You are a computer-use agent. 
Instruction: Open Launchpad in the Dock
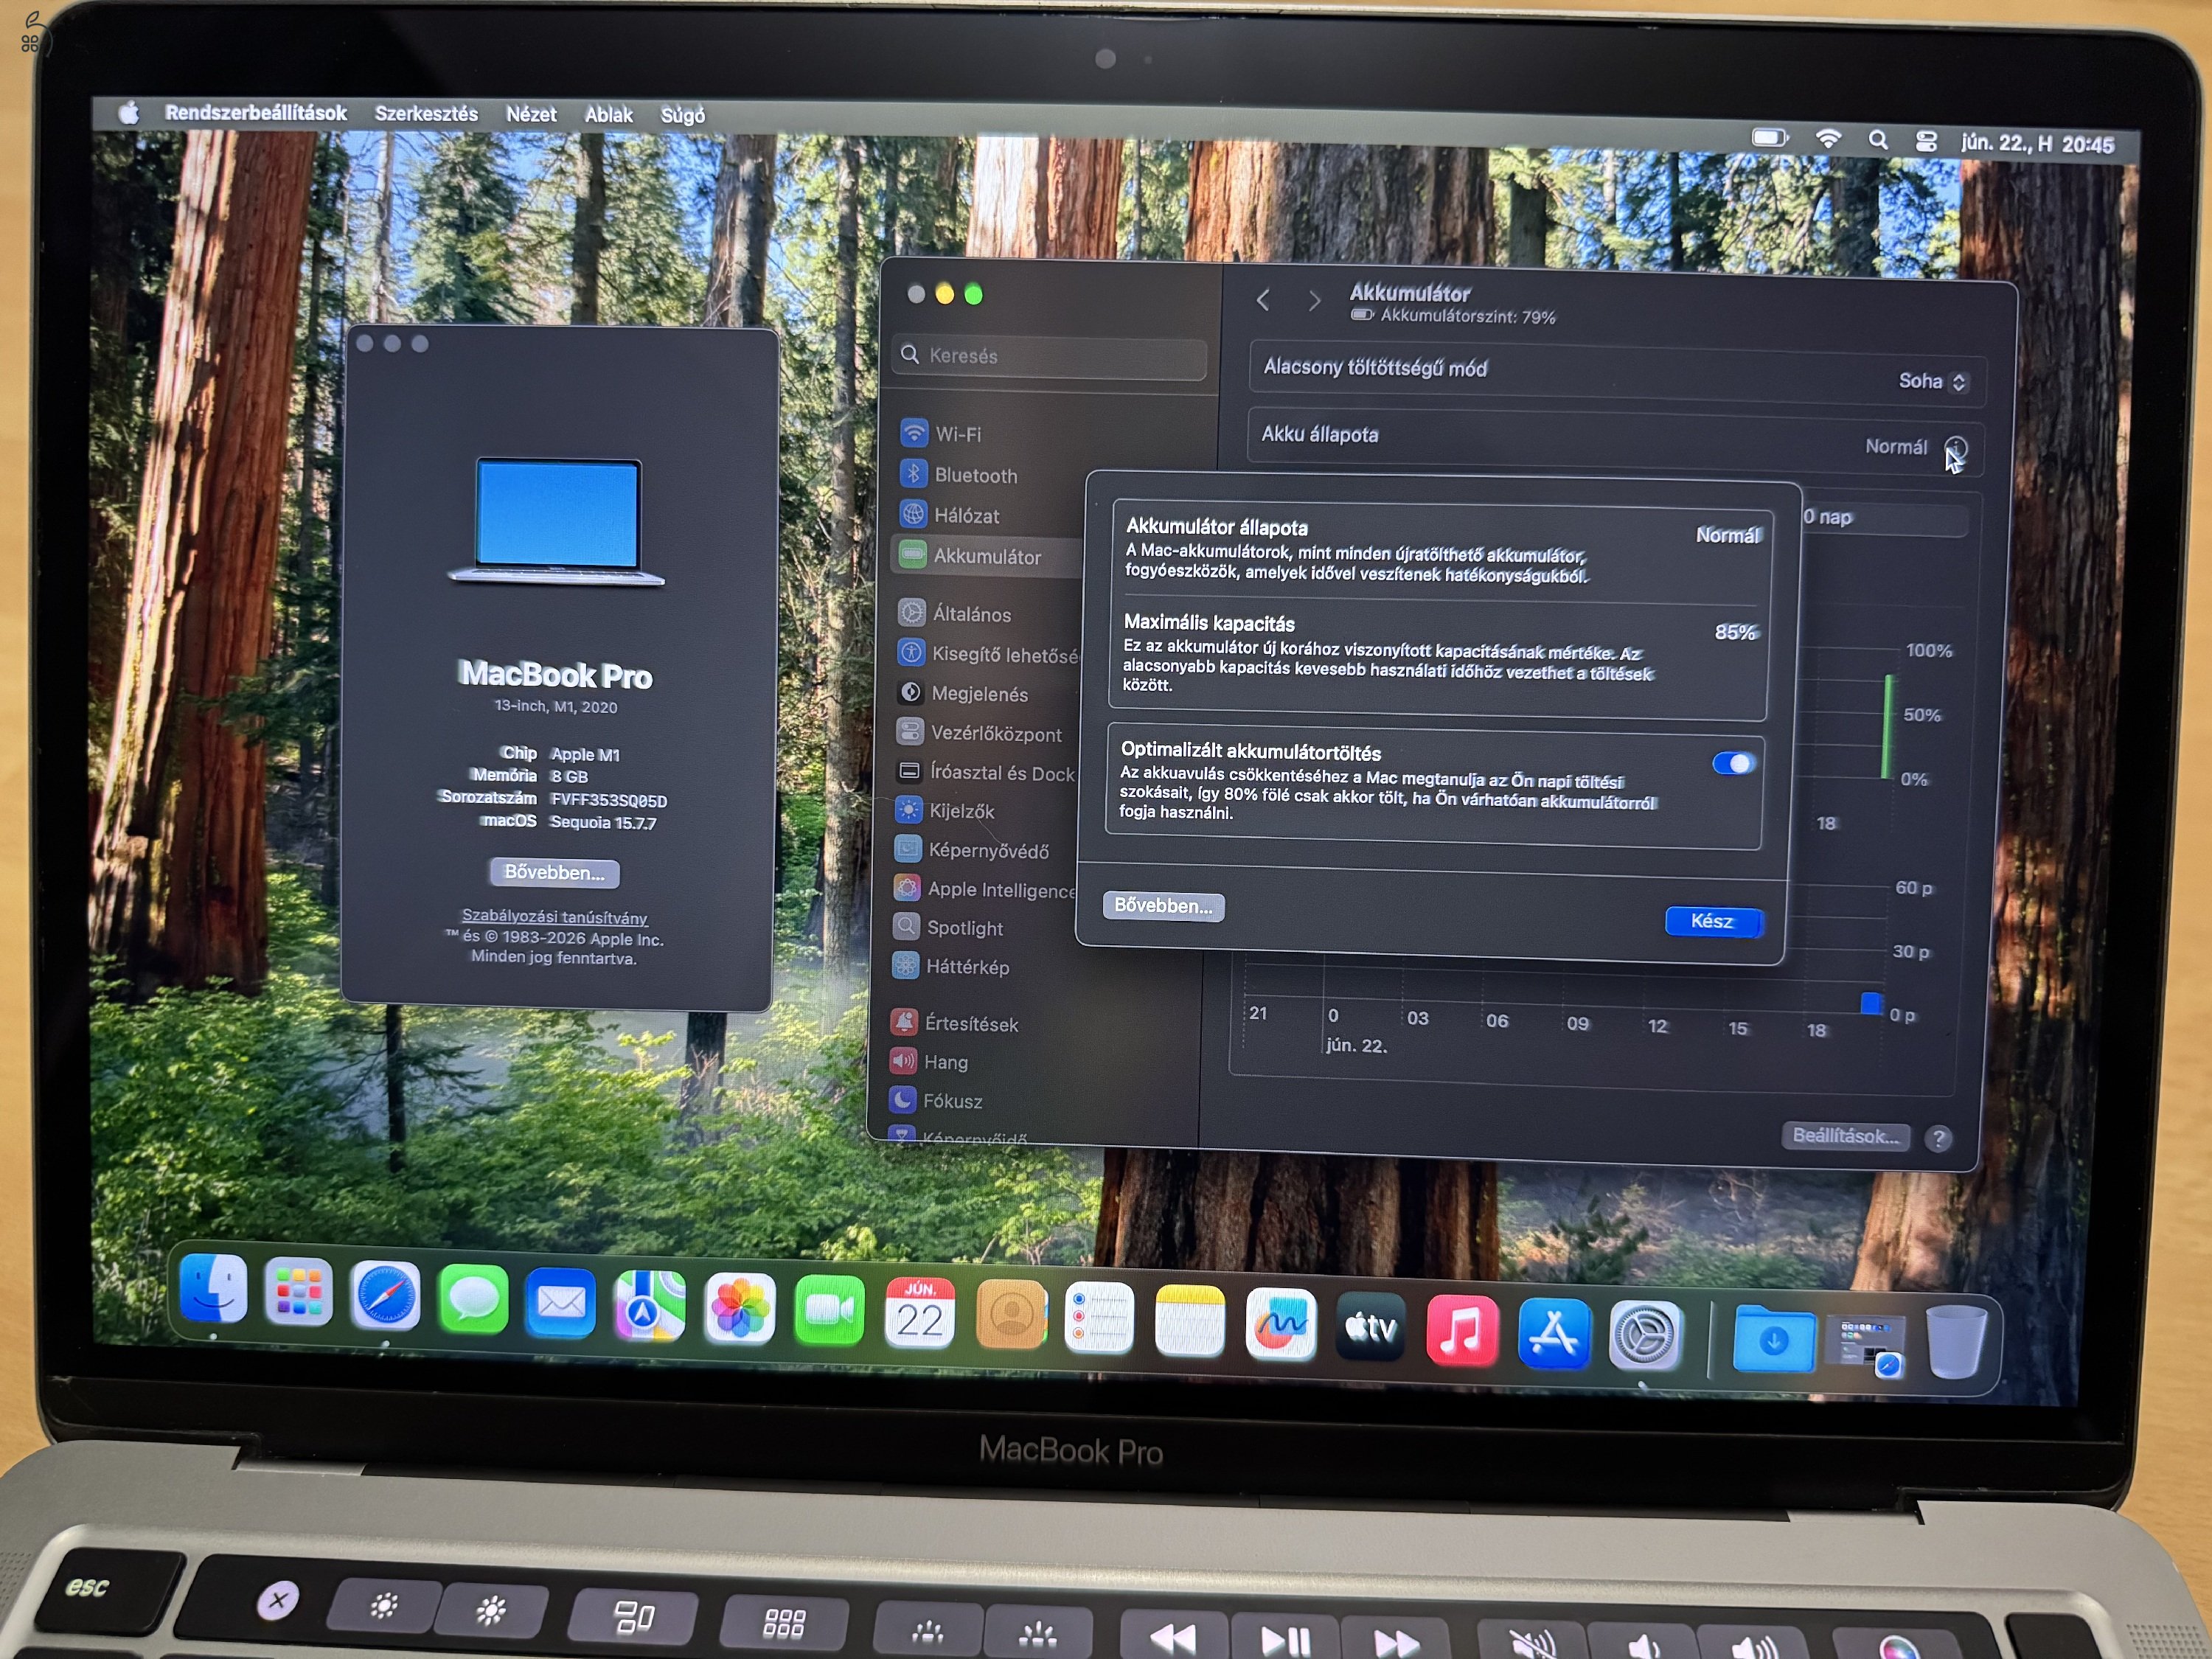pos(299,1292)
